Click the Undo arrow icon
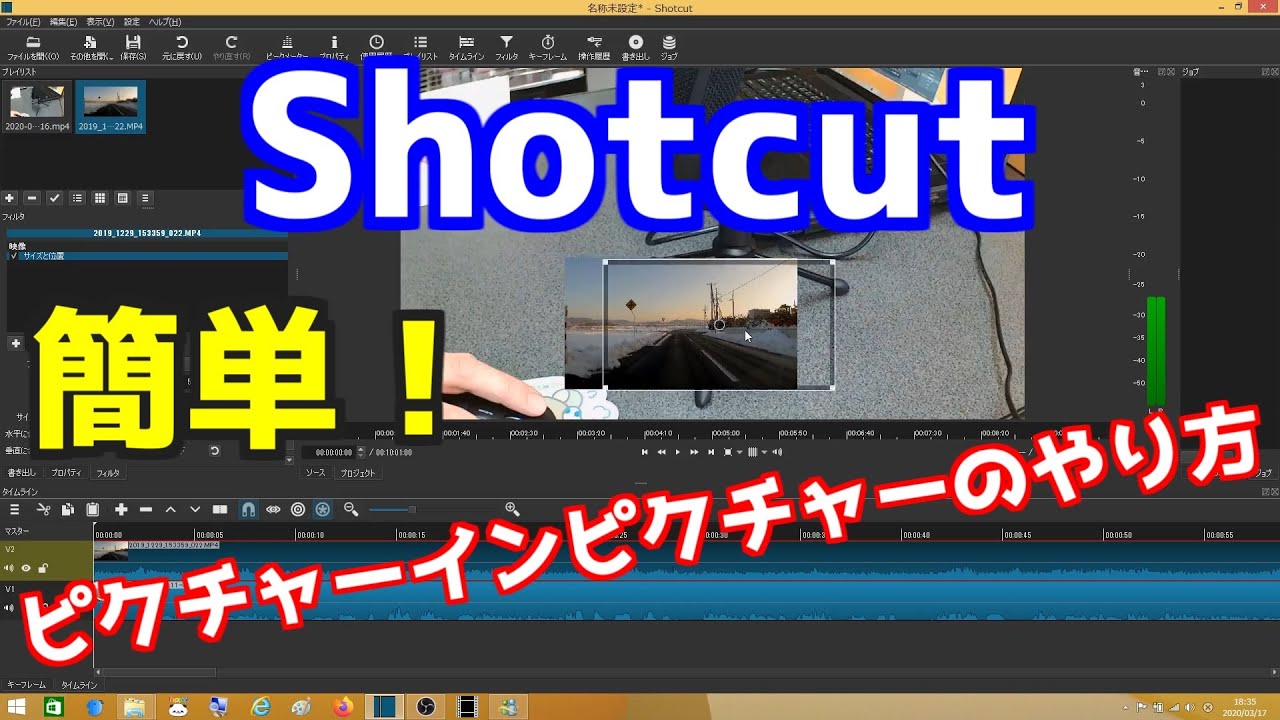 click(182, 43)
